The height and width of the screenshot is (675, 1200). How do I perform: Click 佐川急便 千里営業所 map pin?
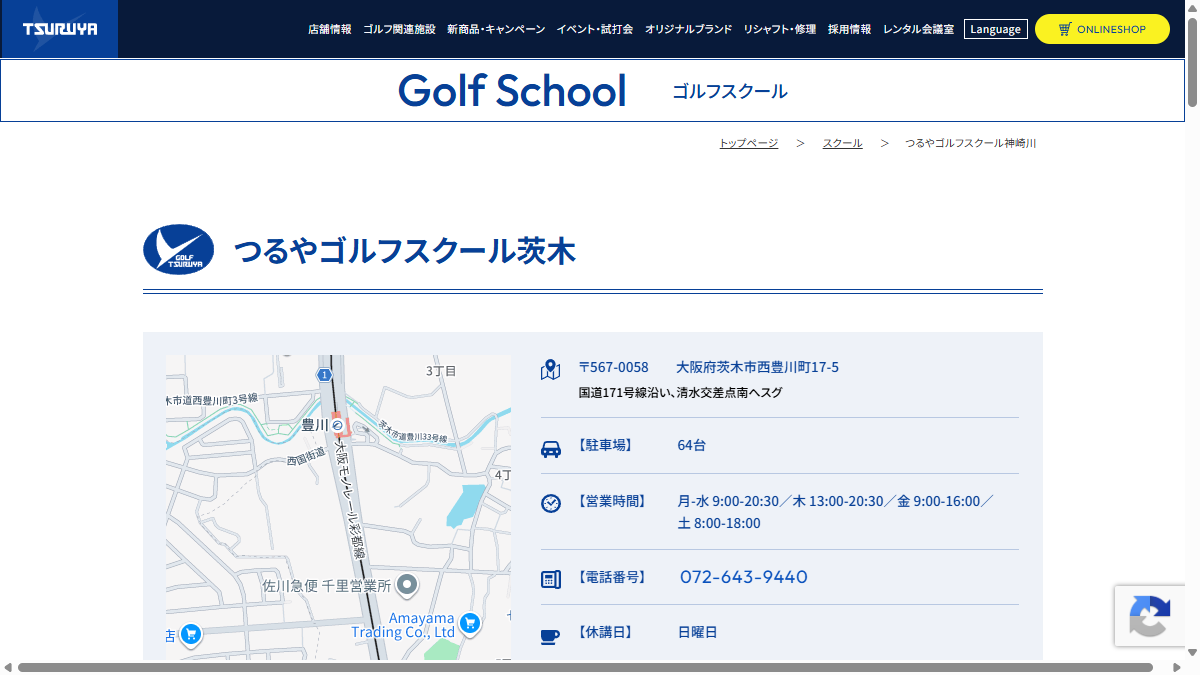[x=408, y=584]
